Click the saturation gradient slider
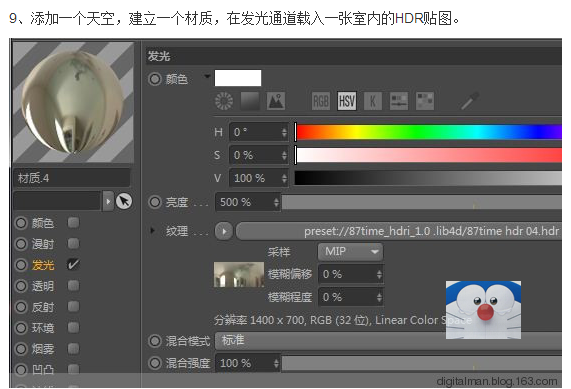571x389 pixels. [x=428, y=155]
